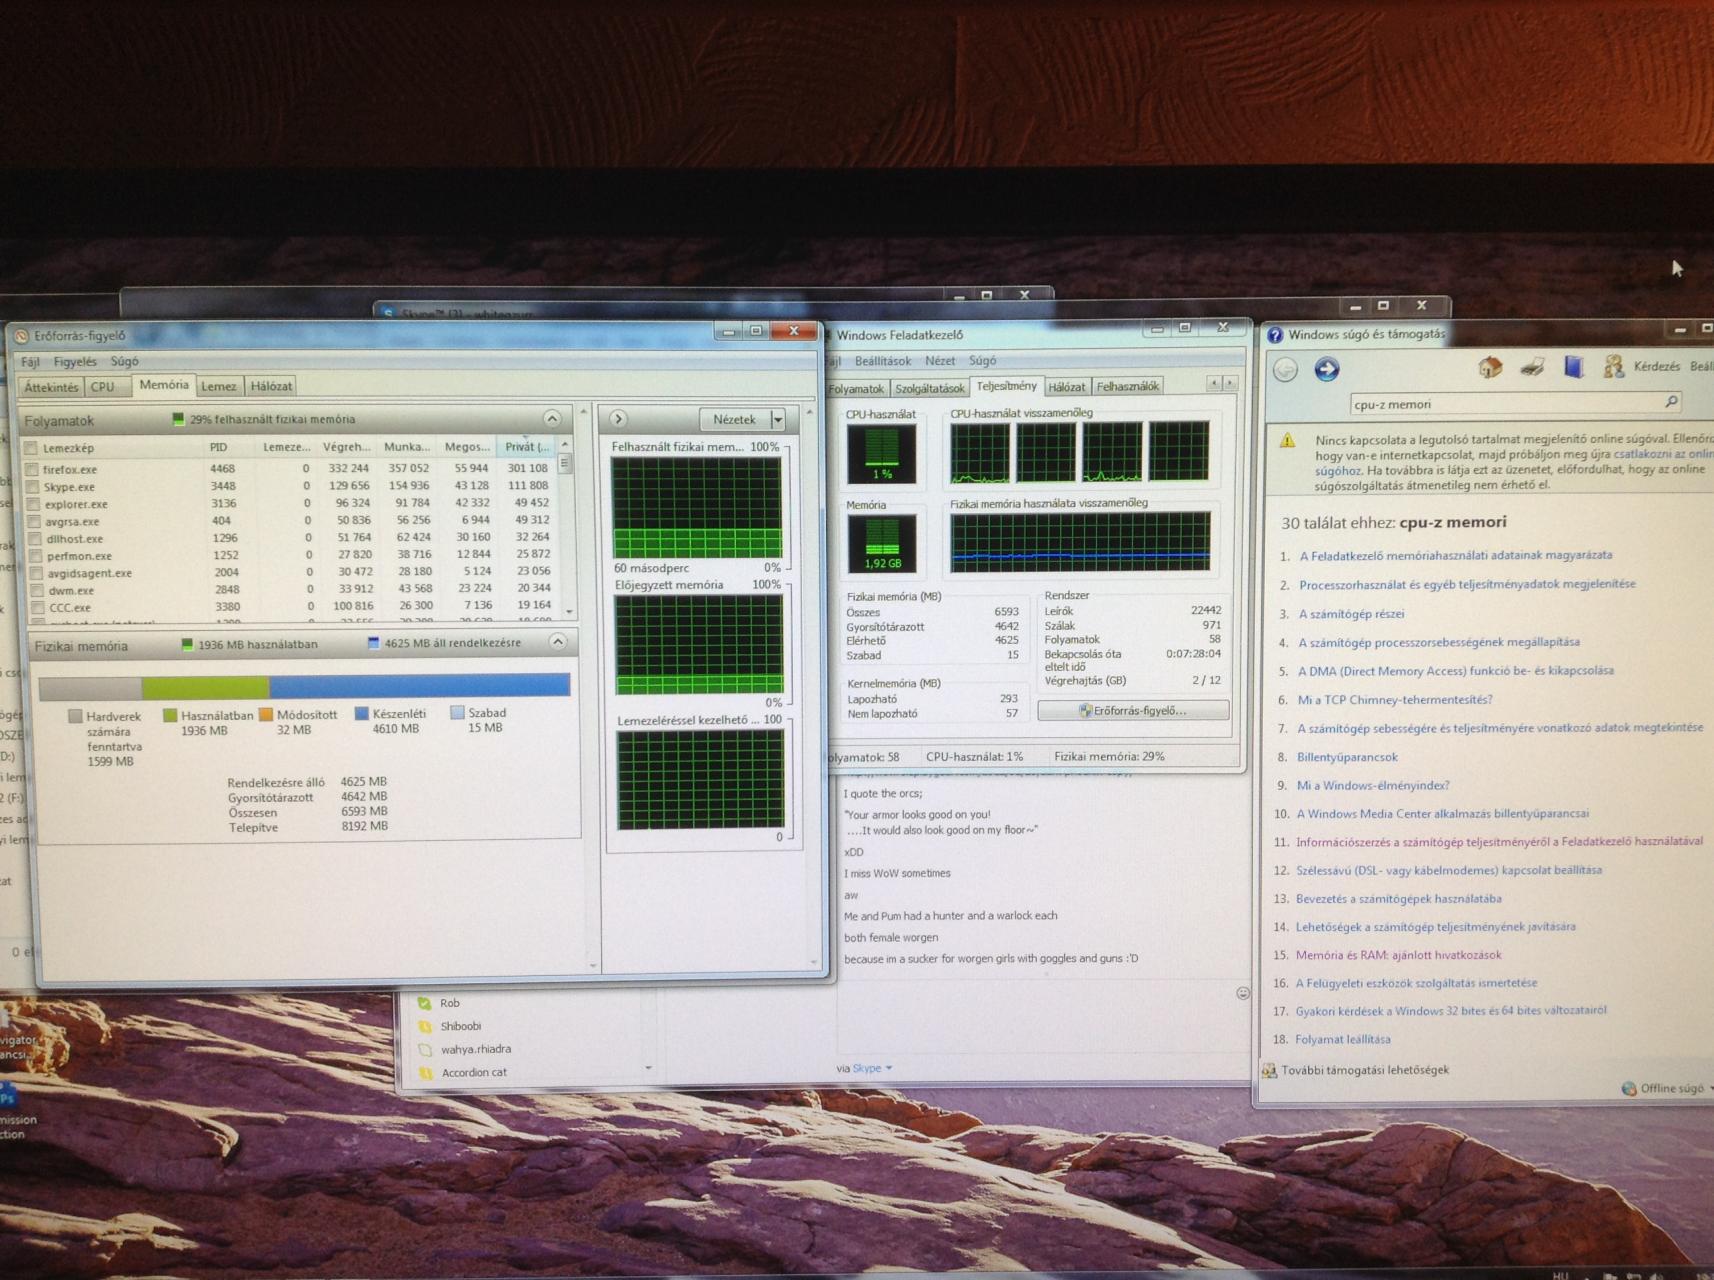Collapse the Fizikai memória section chevron

point(558,642)
